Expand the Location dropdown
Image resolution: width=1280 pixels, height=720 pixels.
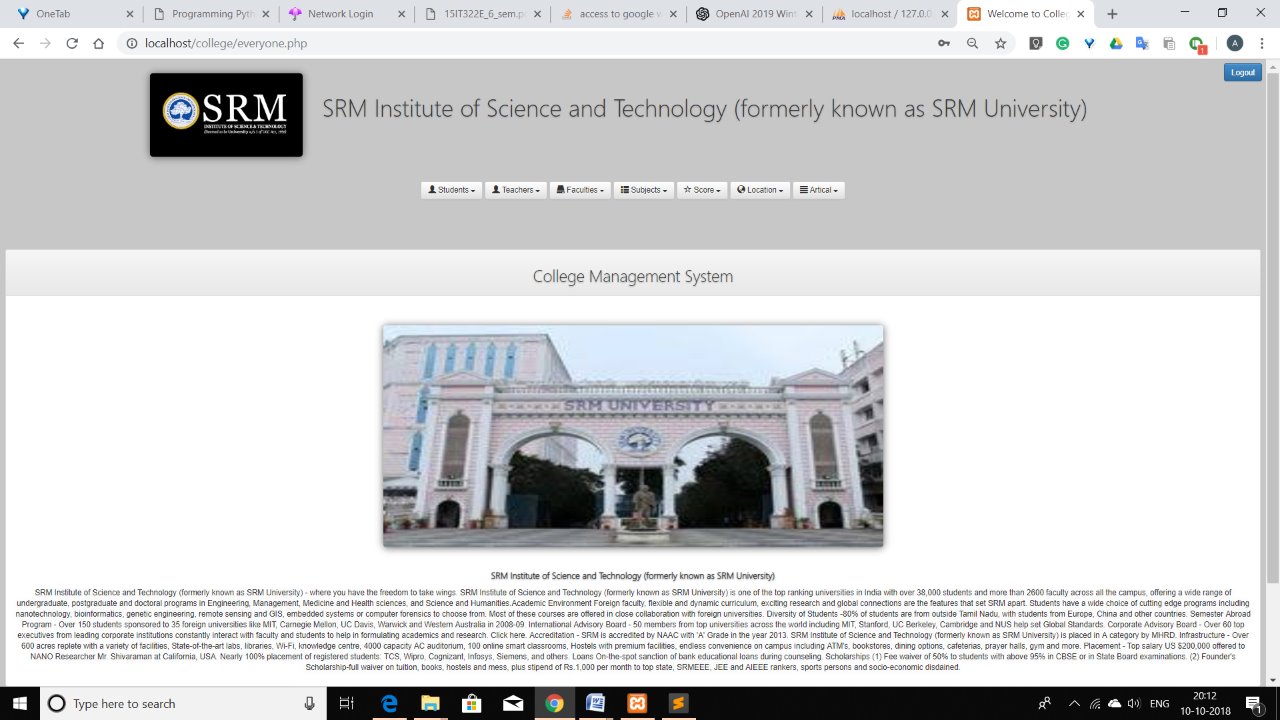[x=760, y=189]
